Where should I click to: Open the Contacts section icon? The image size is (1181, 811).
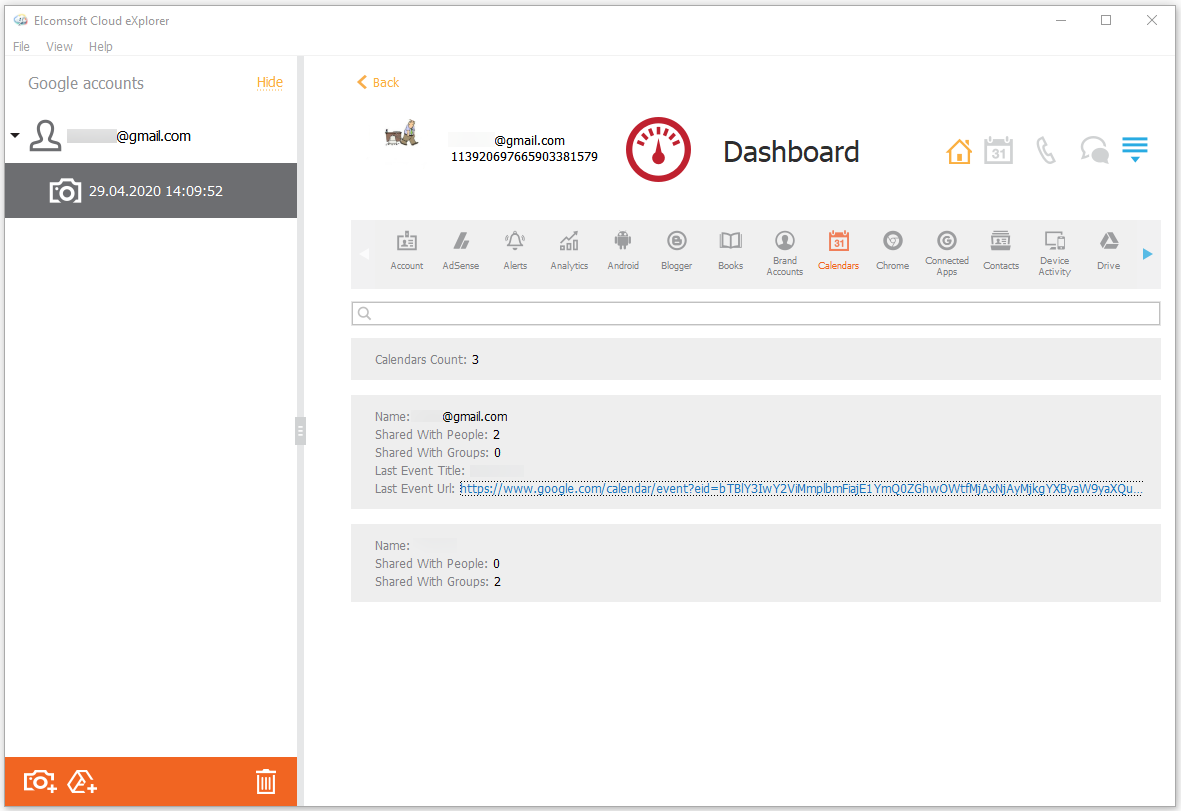[1000, 252]
